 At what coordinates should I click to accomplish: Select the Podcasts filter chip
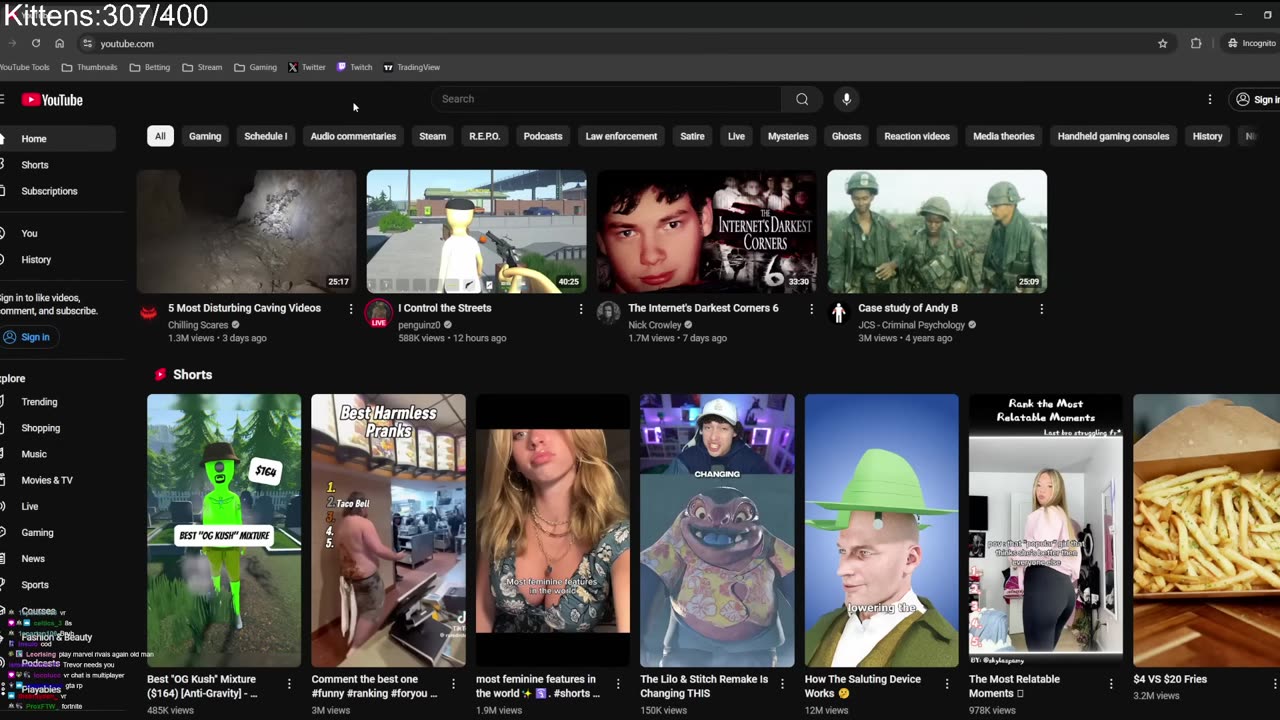point(543,136)
